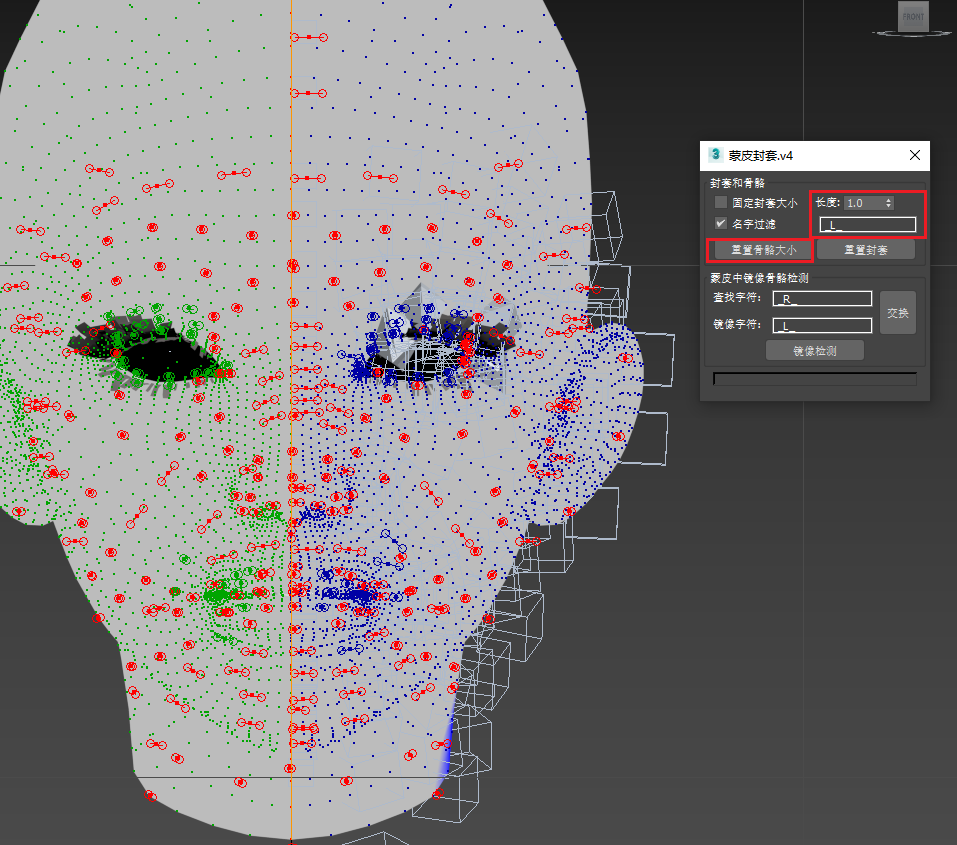Click the 重置封套 button
This screenshot has width=957, height=845.
coord(865,250)
